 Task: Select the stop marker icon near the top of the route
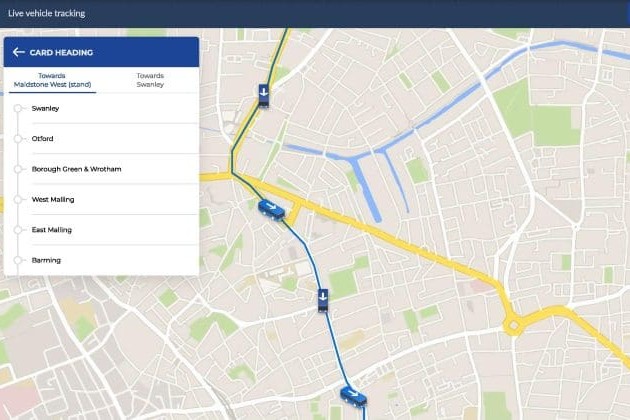264,95
